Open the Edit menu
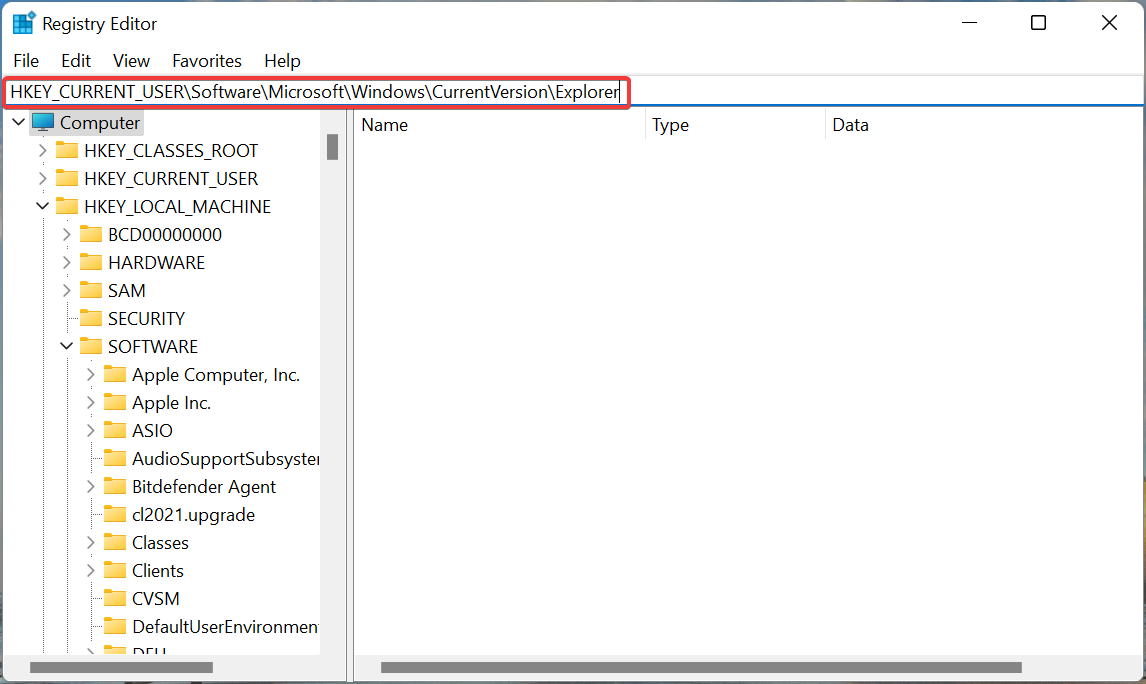 (75, 61)
